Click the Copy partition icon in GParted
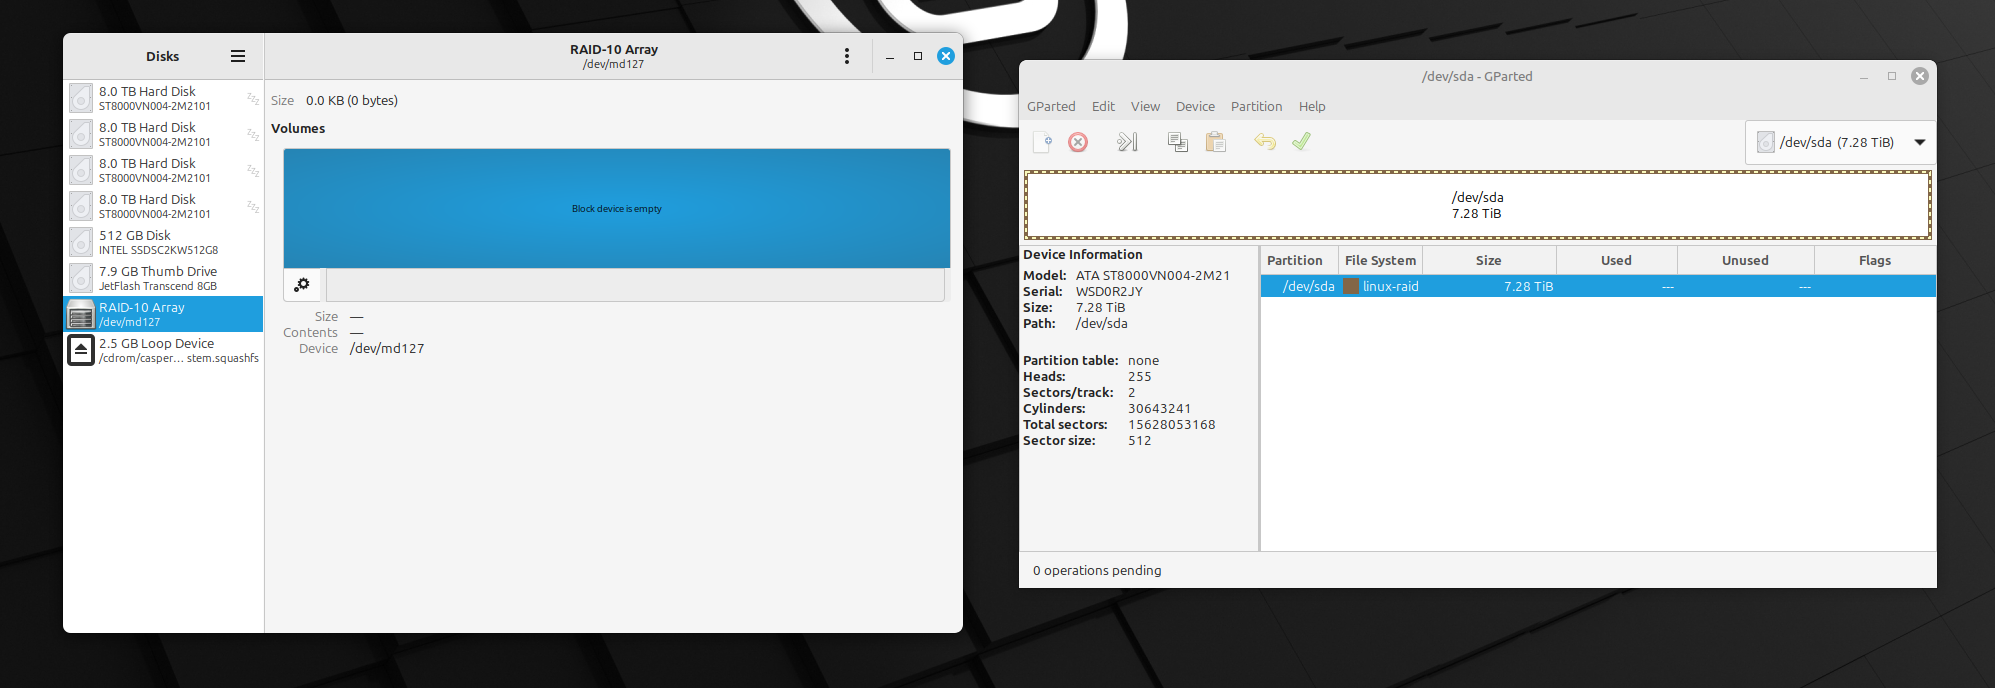The width and height of the screenshot is (1995, 688). [1178, 142]
